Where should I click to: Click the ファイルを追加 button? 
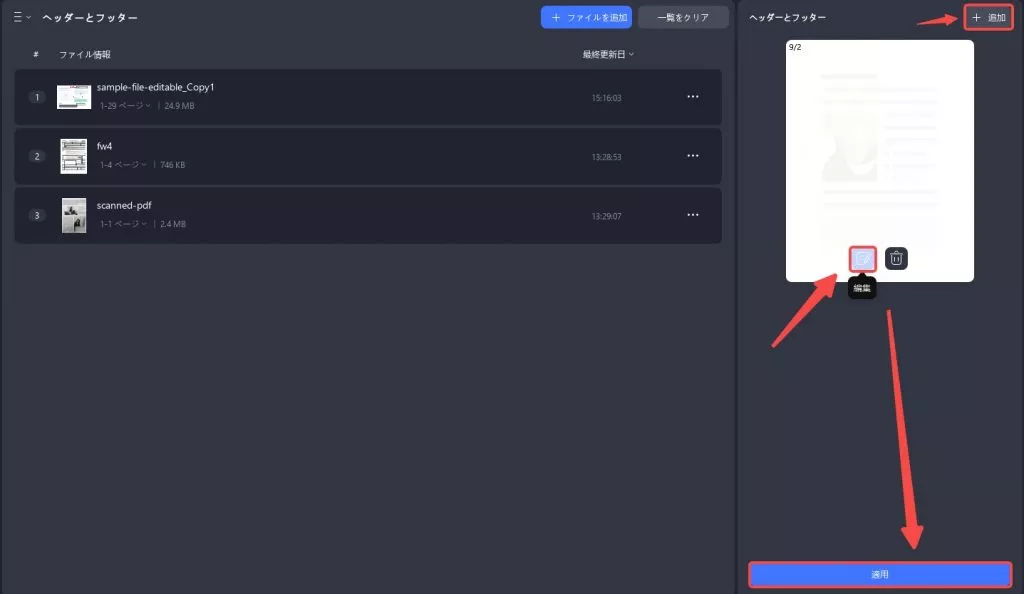pyautogui.click(x=586, y=17)
